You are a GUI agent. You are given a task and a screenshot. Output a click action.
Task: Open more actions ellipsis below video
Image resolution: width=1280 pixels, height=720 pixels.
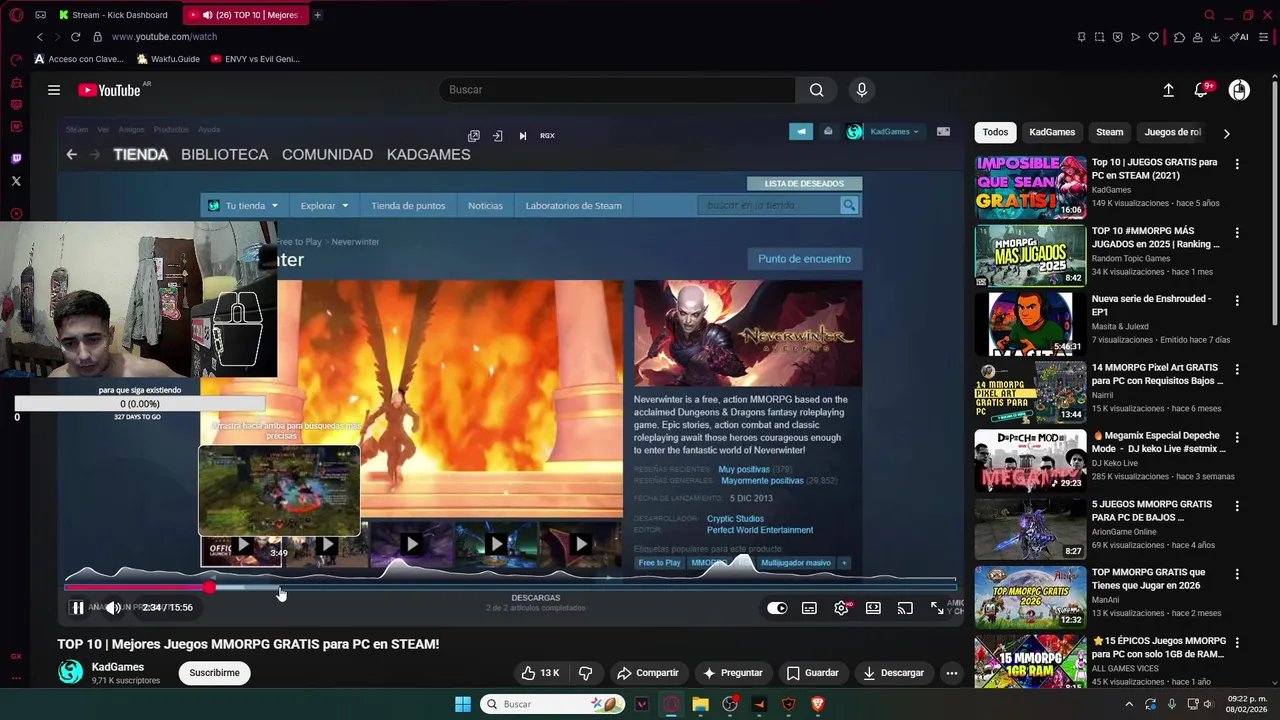tap(952, 673)
